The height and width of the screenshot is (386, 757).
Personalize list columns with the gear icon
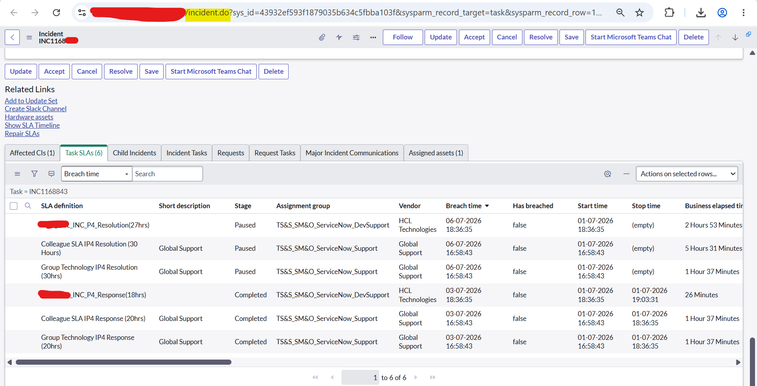(608, 174)
